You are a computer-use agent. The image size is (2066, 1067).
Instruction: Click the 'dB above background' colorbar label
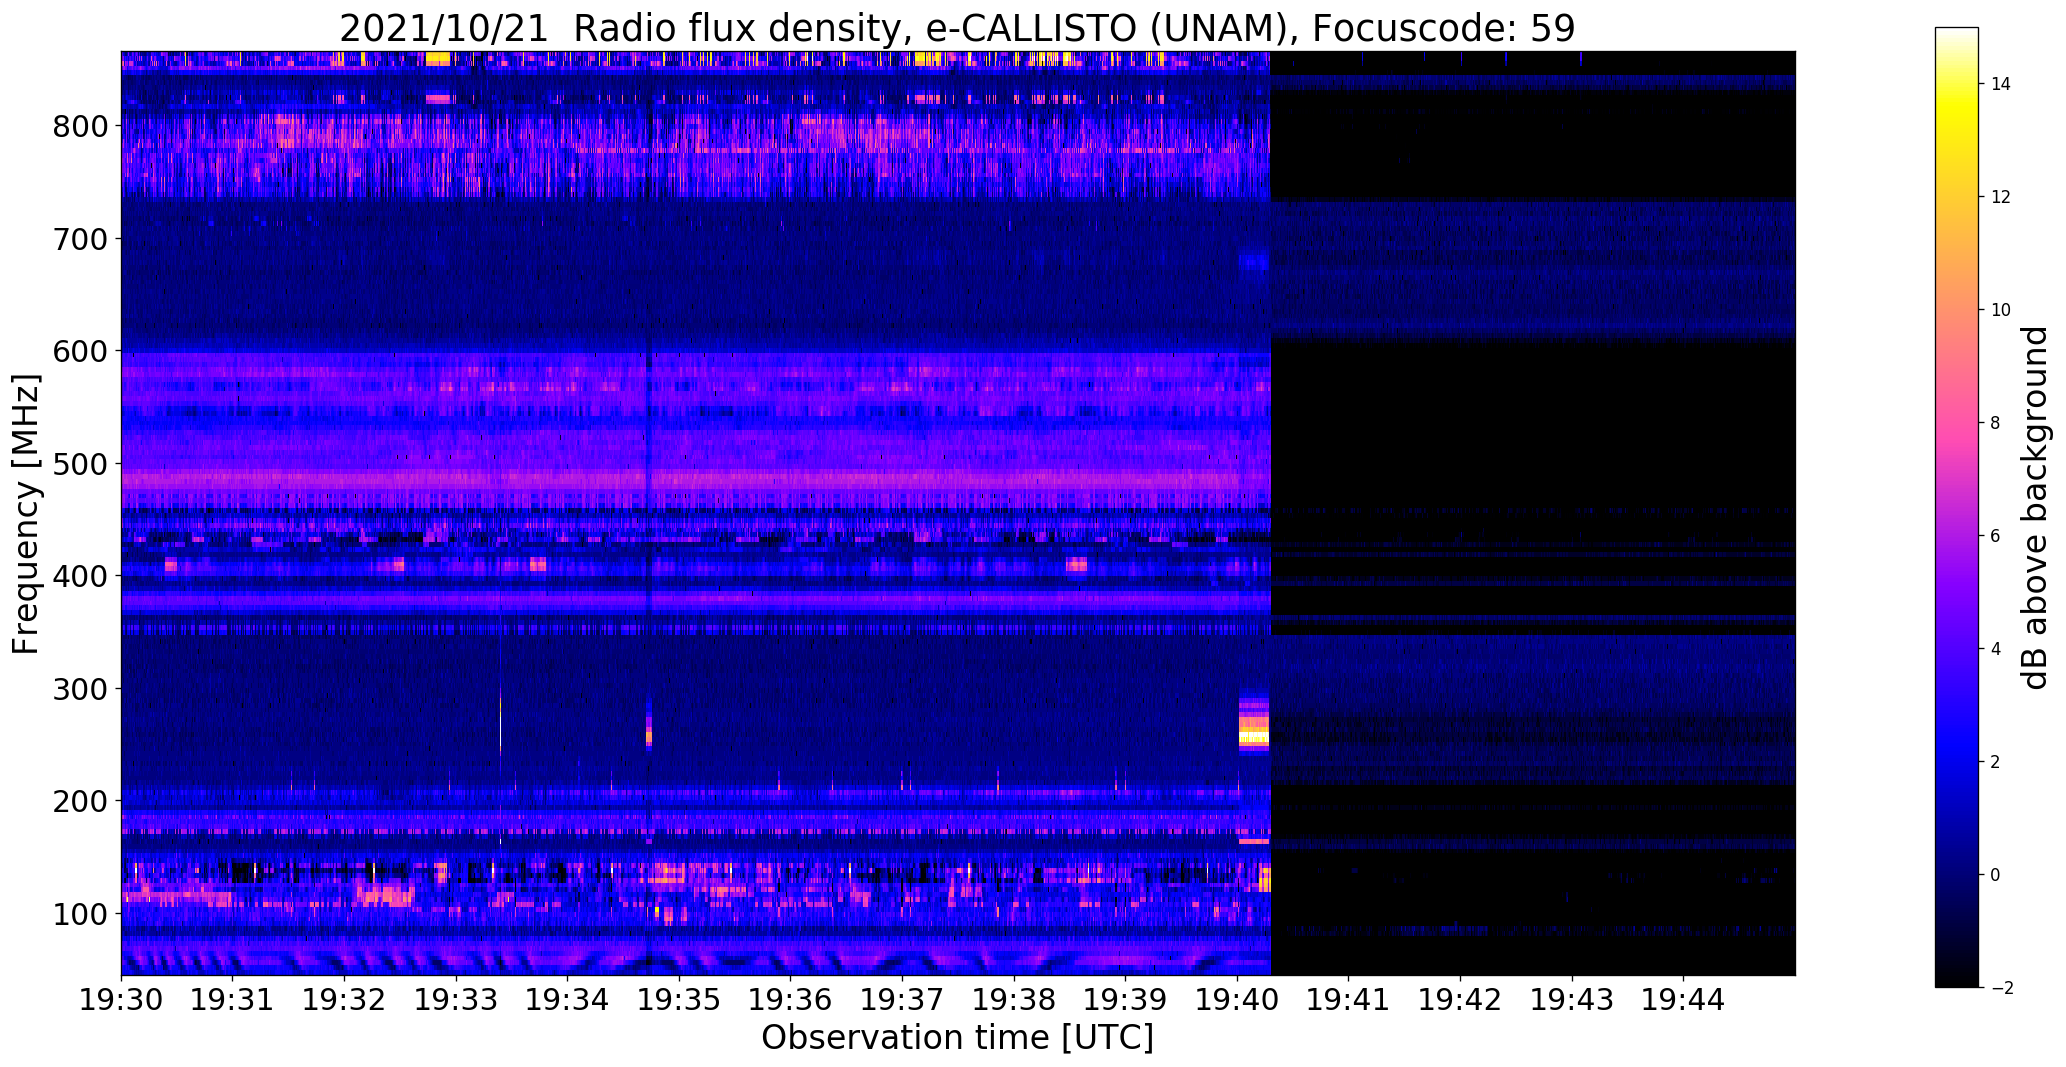click(x=2035, y=507)
